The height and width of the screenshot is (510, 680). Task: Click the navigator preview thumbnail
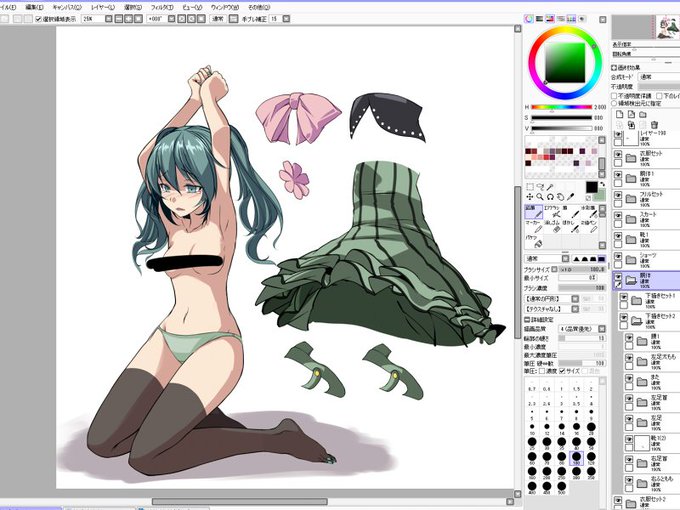coord(646,27)
